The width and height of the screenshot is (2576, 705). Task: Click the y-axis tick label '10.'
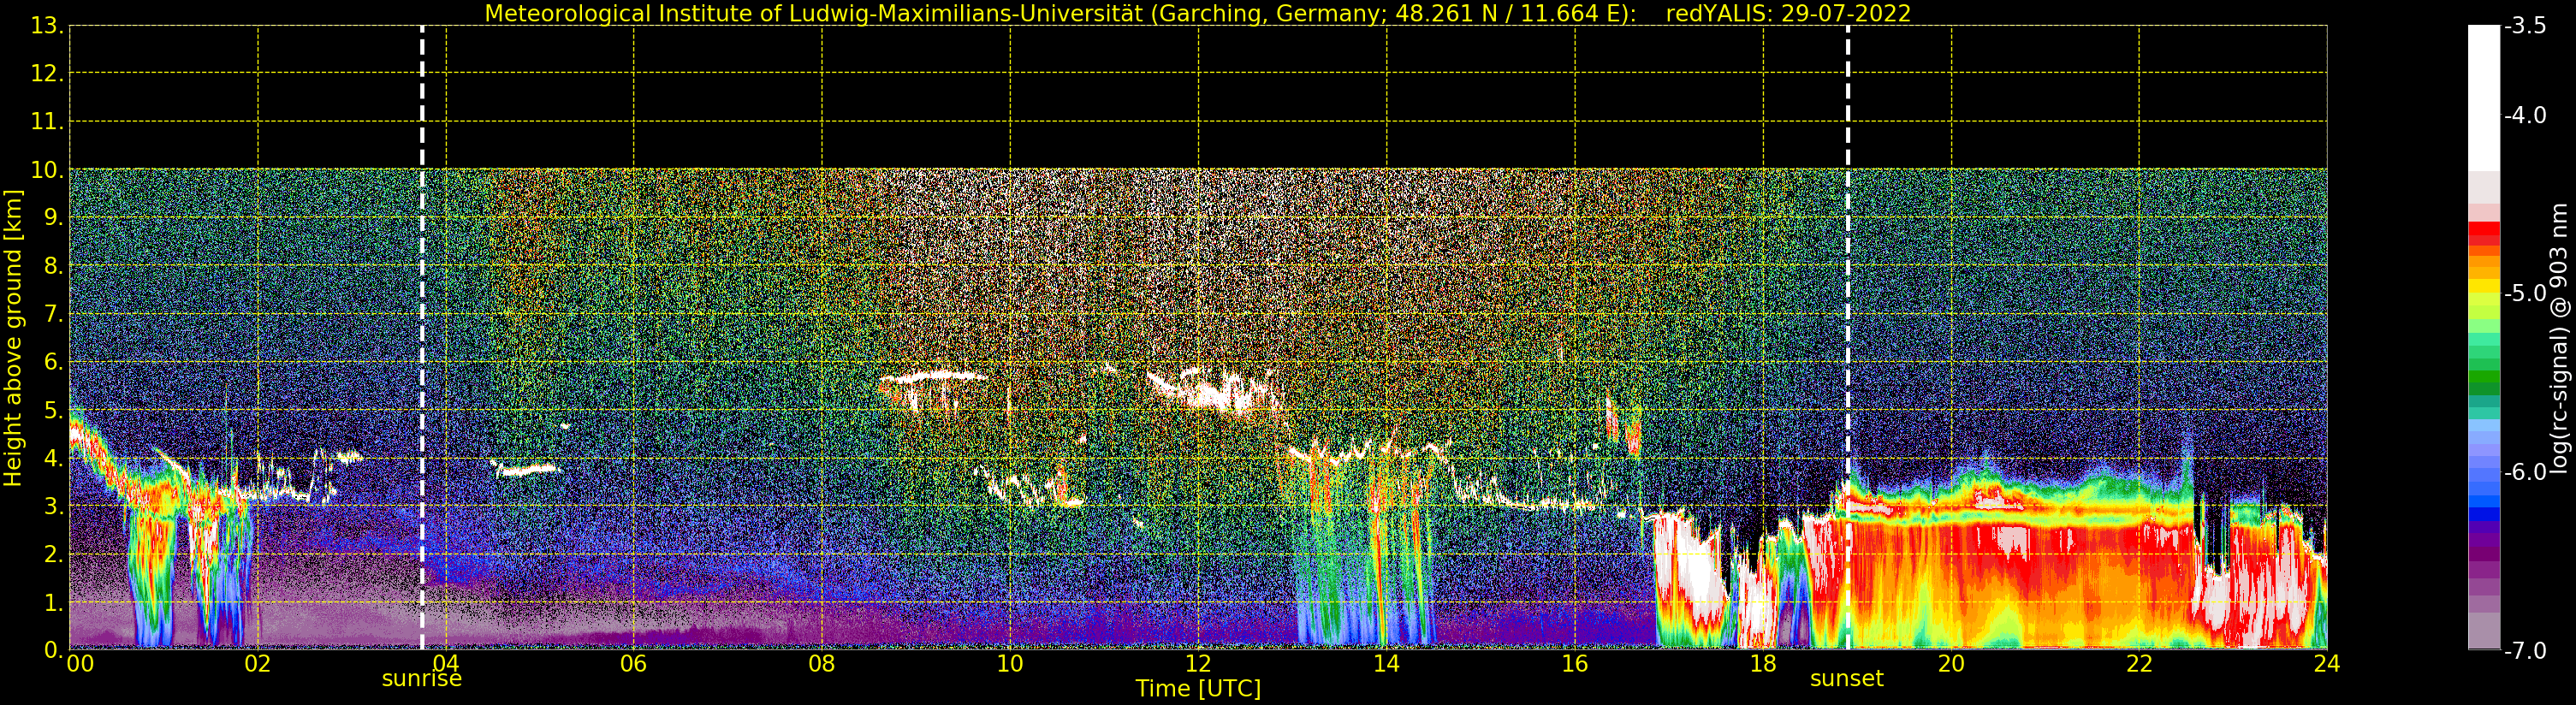[x=47, y=170]
